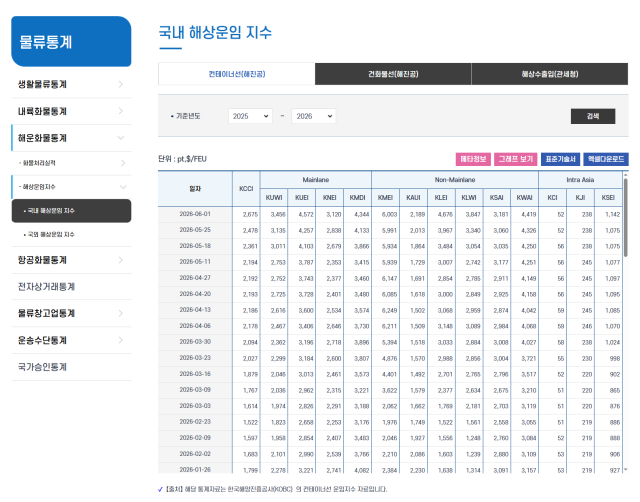640x502 pixels.
Task: Expand the 생활물류통계 menu chevron
Action: coord(120,84)
